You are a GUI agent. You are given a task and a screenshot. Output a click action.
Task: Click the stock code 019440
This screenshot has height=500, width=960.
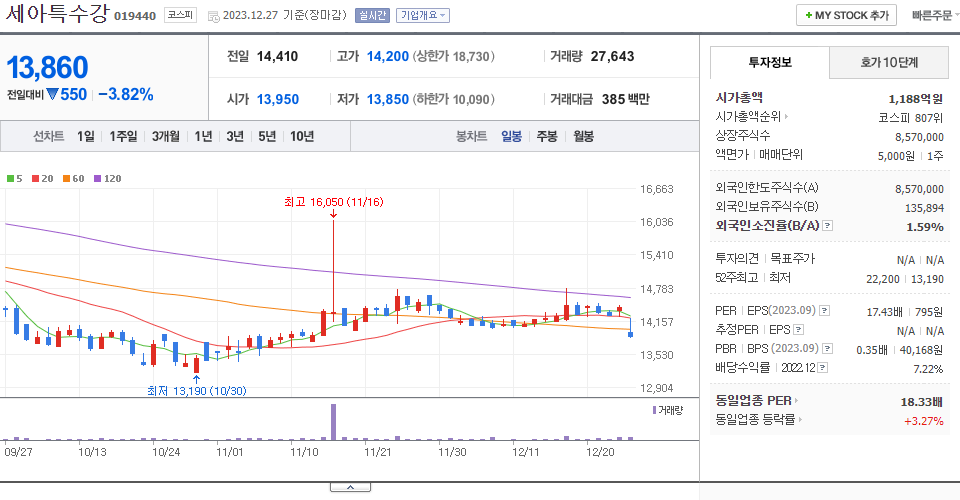pyautogui.click(x=135, y=16)
